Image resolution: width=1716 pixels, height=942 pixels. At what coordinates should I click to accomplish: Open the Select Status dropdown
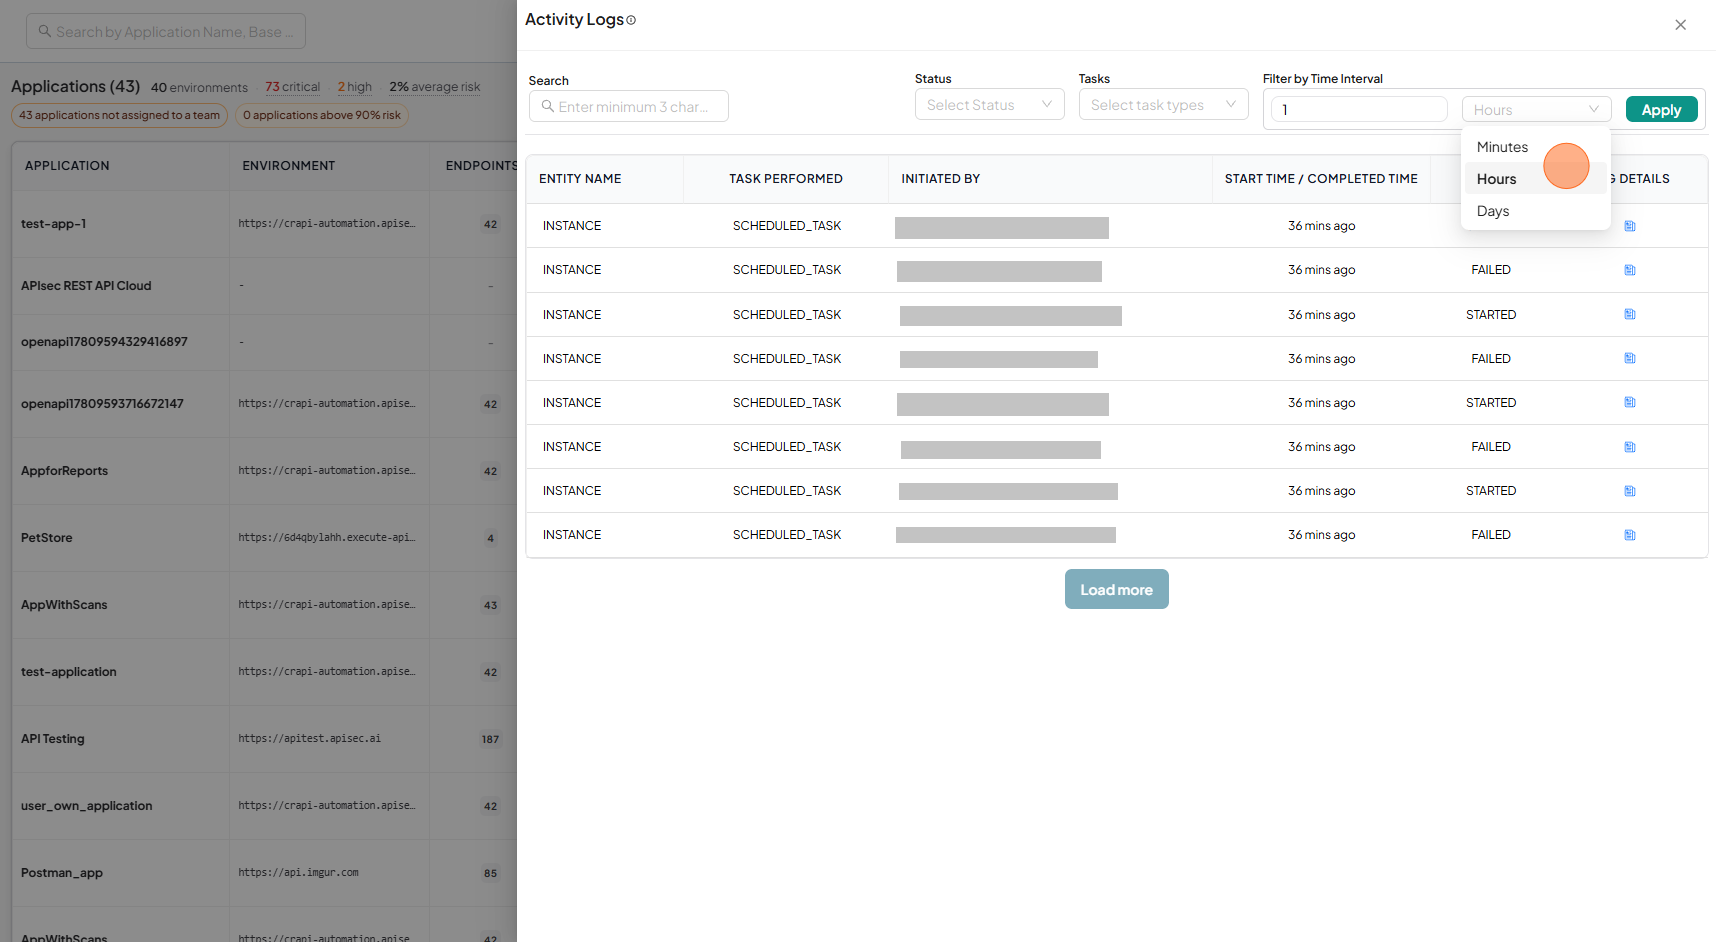[x=989, y=104]
